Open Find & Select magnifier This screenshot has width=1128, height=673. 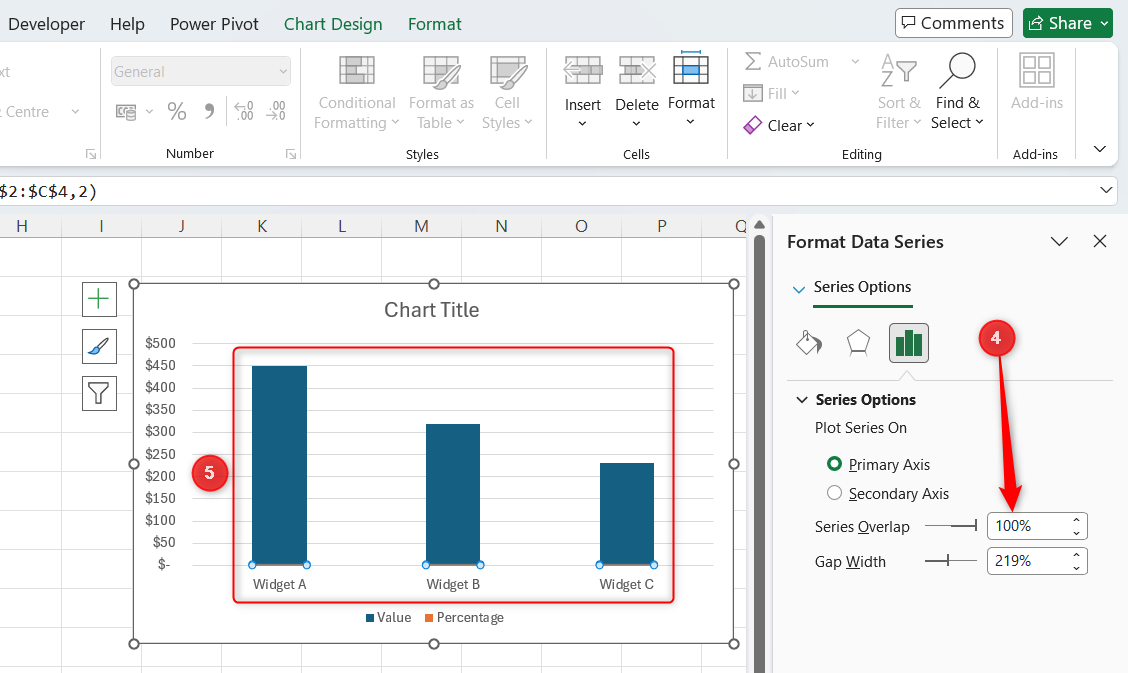957,92
